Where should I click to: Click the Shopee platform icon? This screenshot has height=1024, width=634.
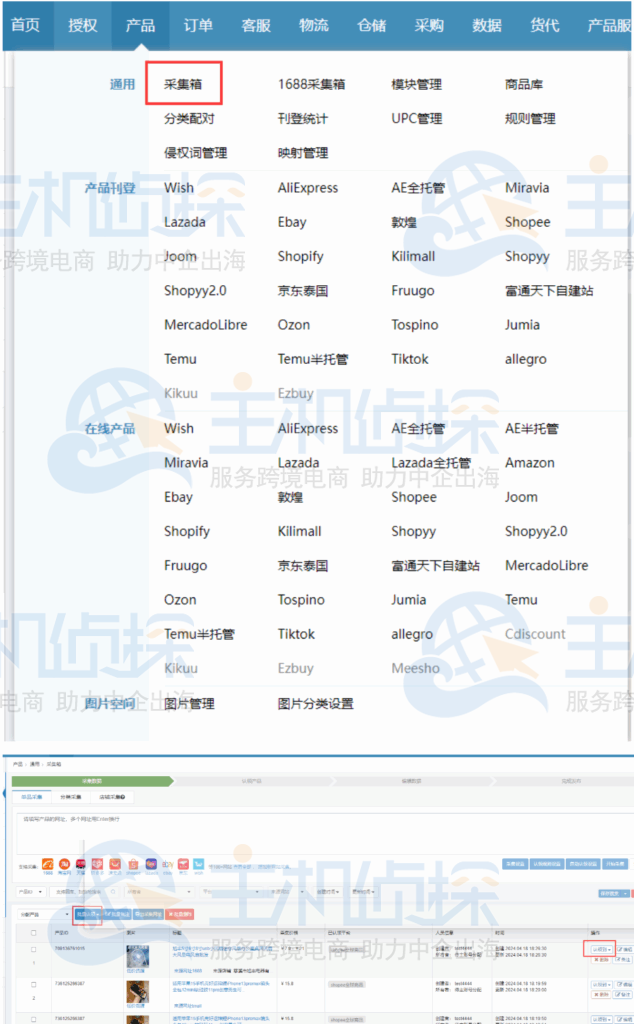pyautogui.click(x=133, y=864)
